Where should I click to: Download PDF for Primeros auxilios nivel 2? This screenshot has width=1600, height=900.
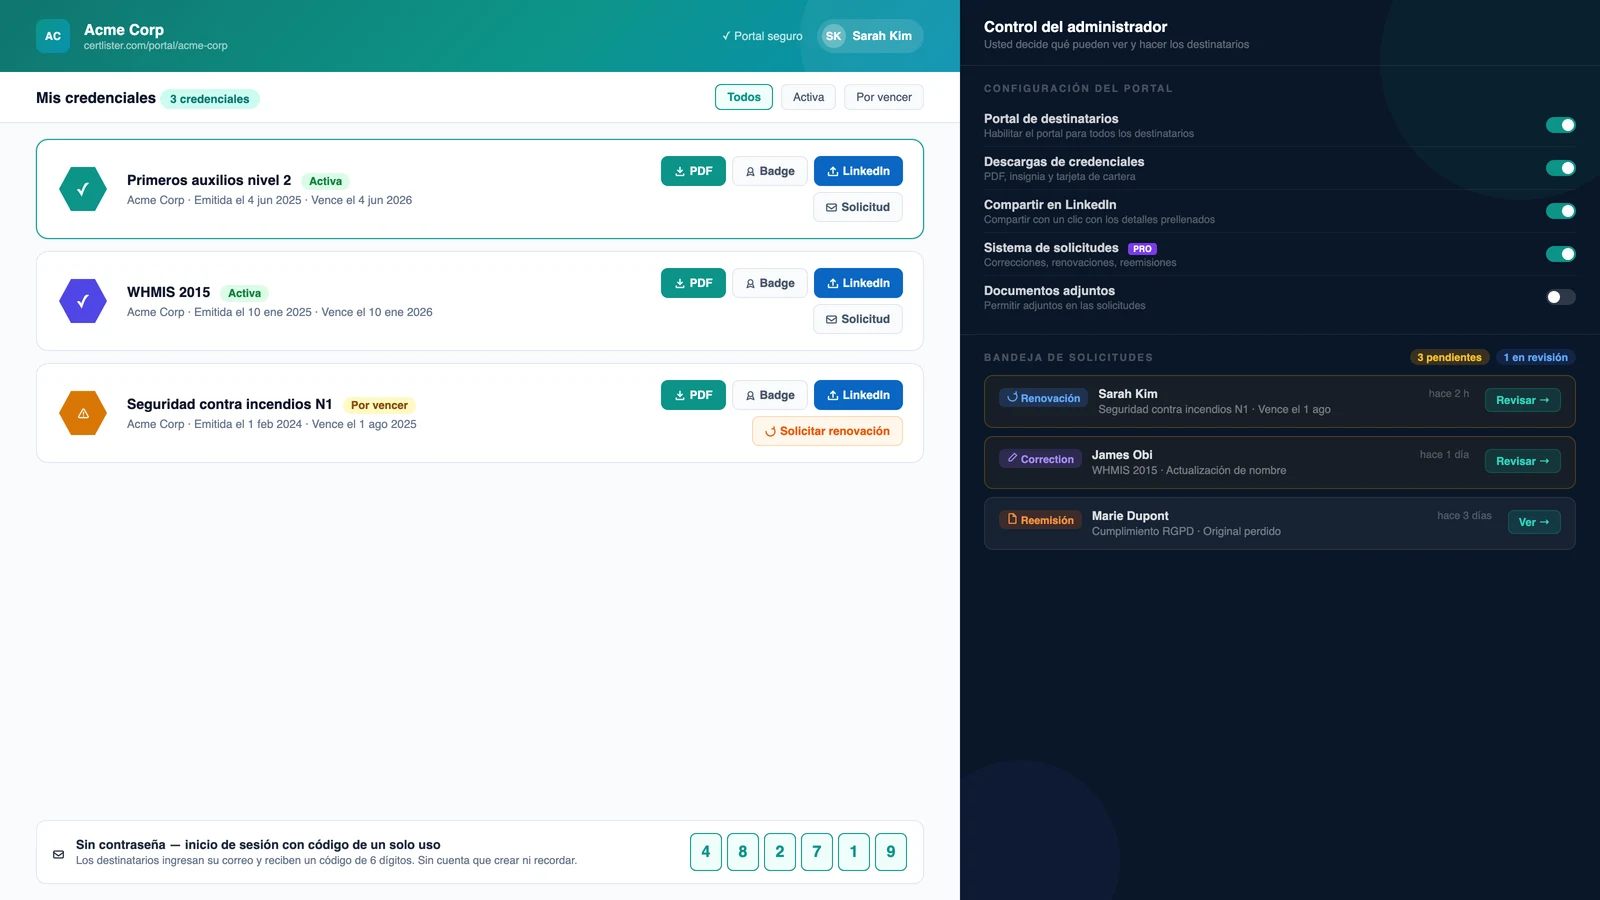coord(693,171)
